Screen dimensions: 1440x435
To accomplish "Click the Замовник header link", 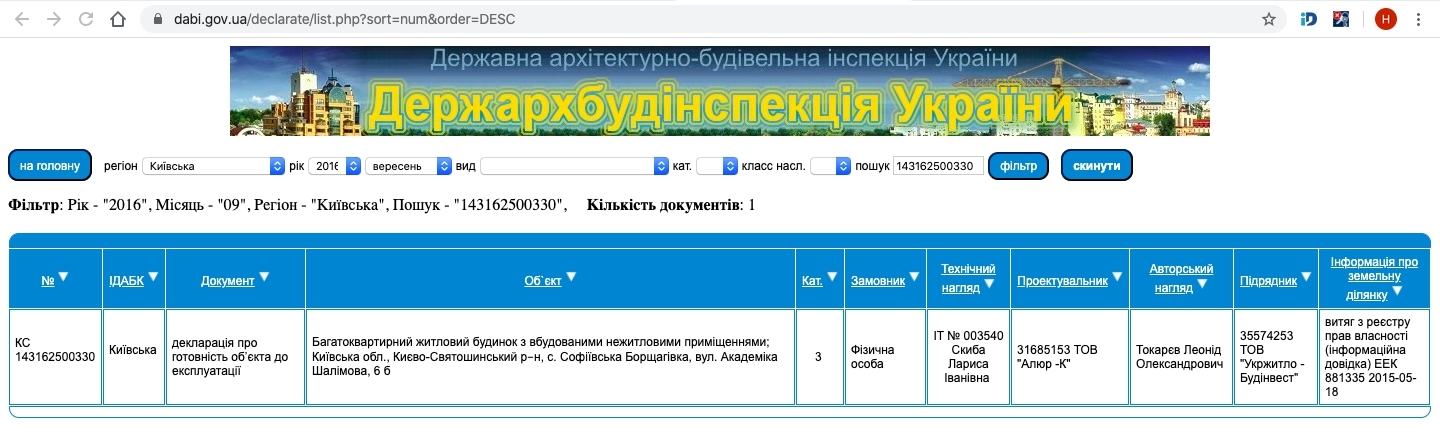I will point(878,281).
